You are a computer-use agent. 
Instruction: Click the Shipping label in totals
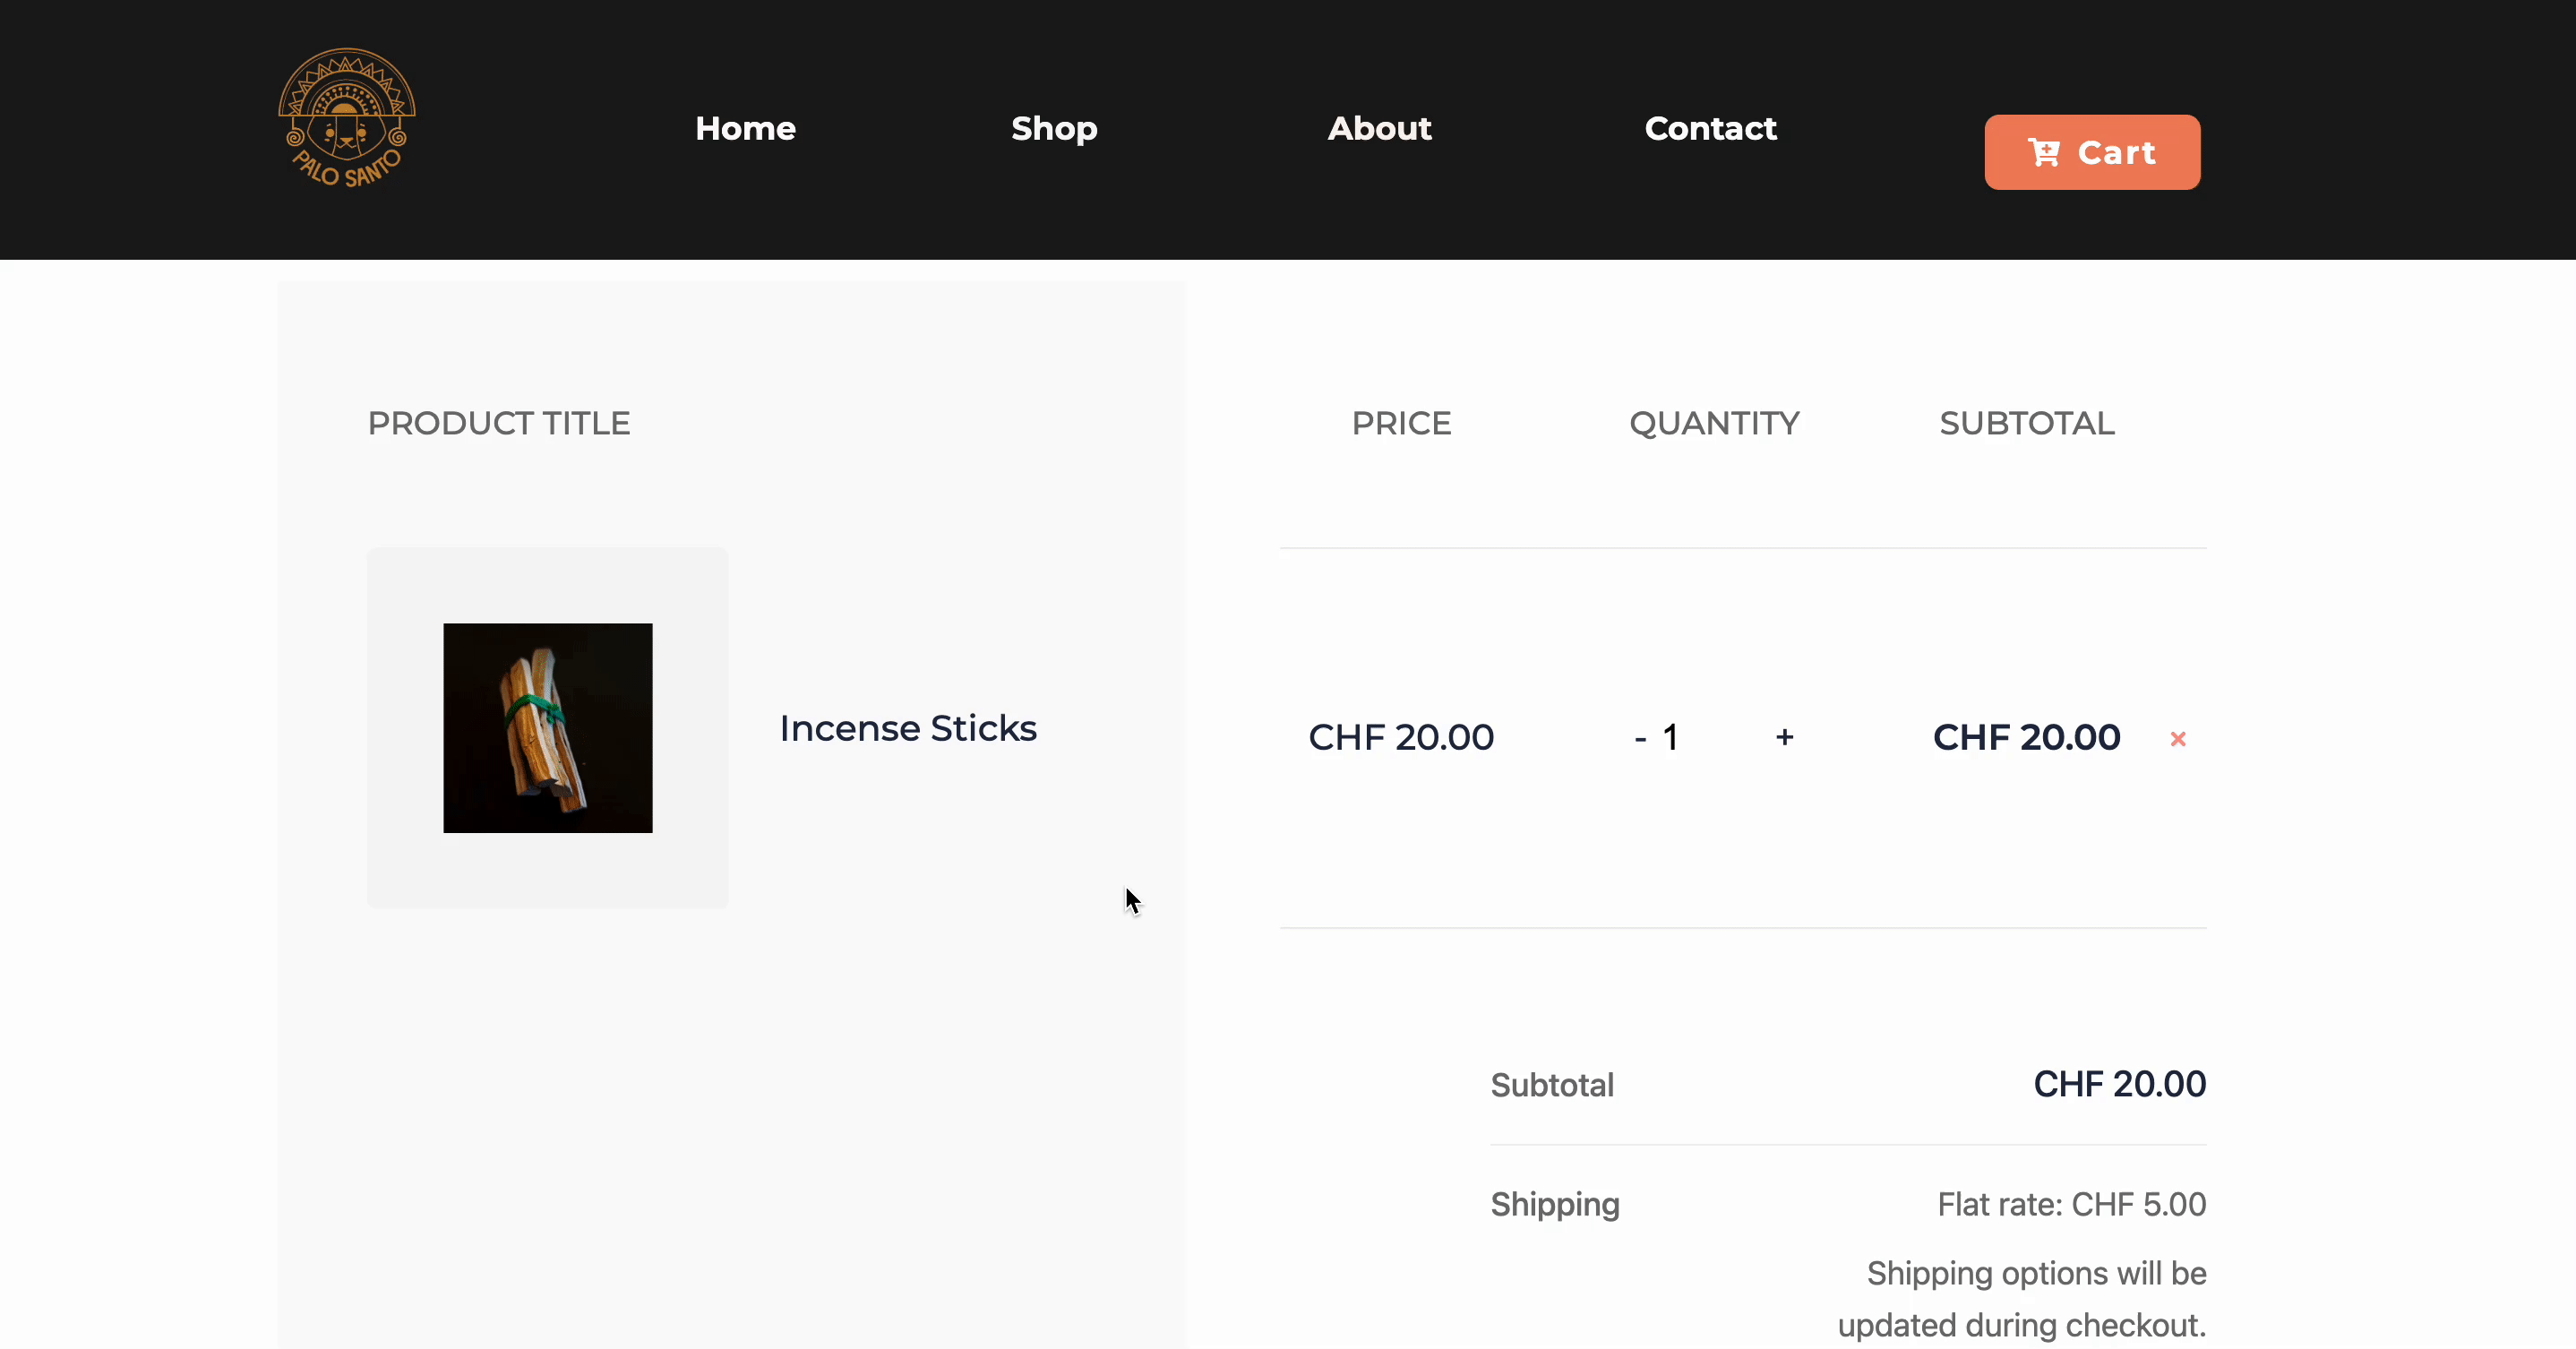[x=1555, y=1204]
